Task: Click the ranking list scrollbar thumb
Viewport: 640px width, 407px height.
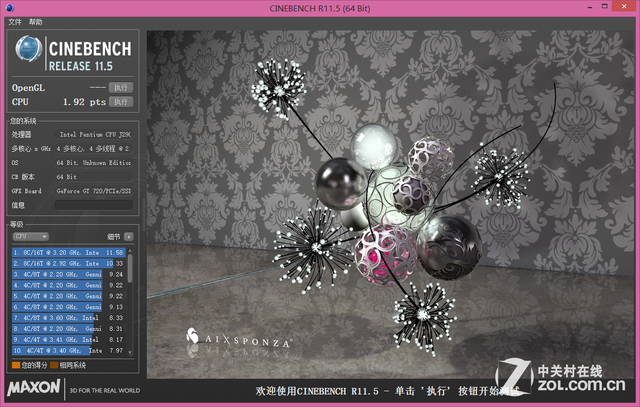Action: [130, 268]
